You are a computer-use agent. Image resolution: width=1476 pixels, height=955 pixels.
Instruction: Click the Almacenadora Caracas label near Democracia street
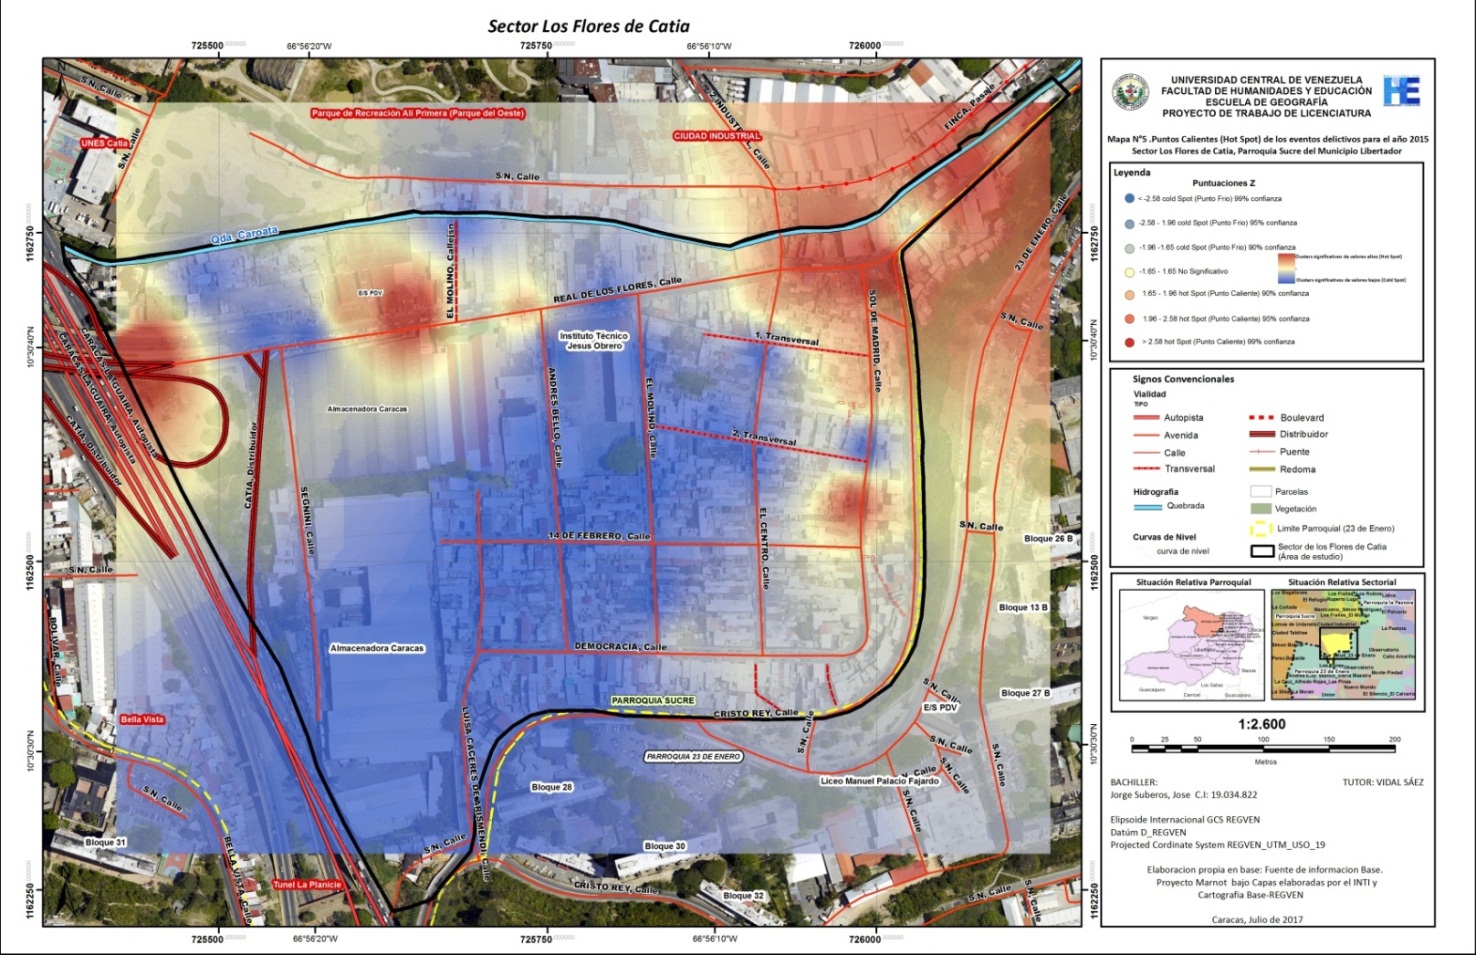(377, 648)
